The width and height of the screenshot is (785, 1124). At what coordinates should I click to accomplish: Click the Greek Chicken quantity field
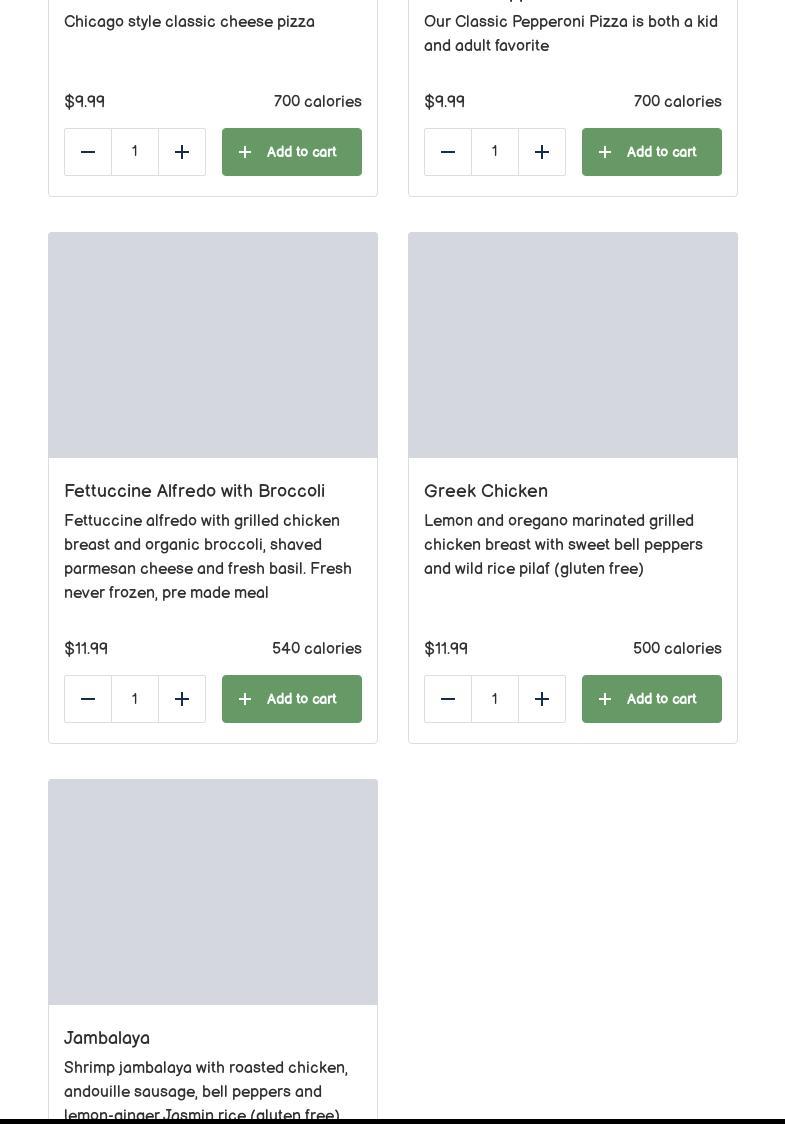[x=495, y=699]
